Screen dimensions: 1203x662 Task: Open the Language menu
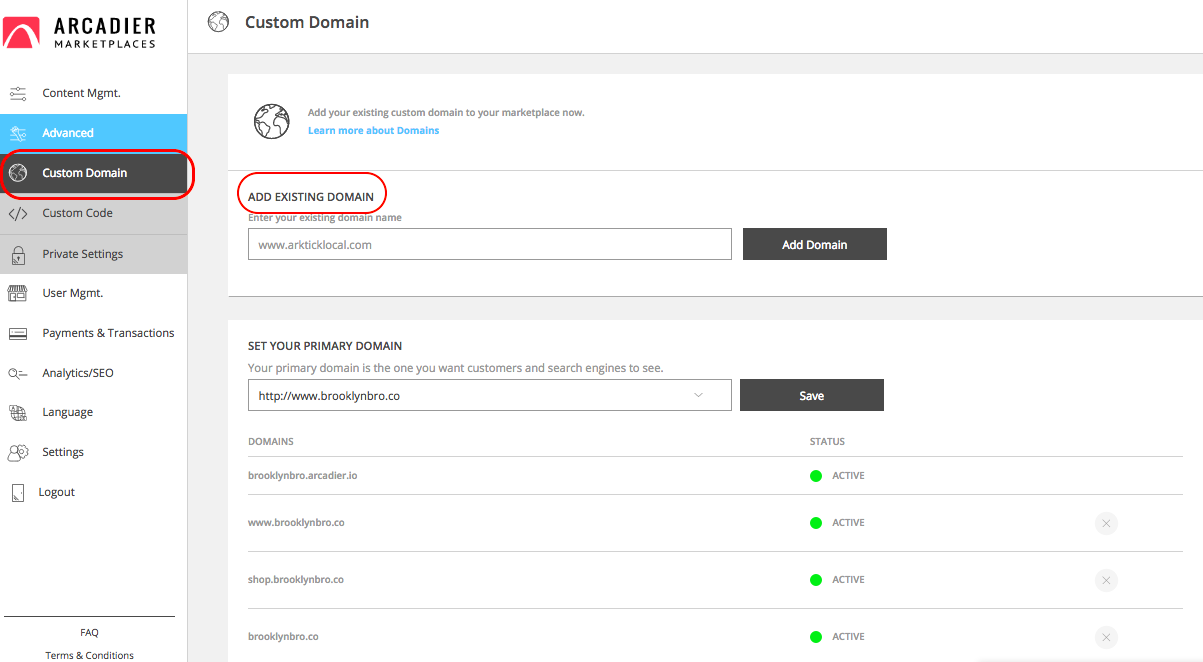tap(67, 412)
